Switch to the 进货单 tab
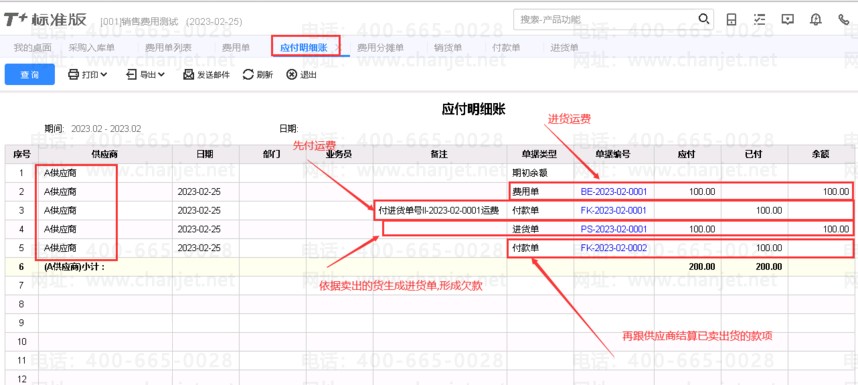Image resolution: width=858 pixels, height=385 pixels. [x=564, y=48]
